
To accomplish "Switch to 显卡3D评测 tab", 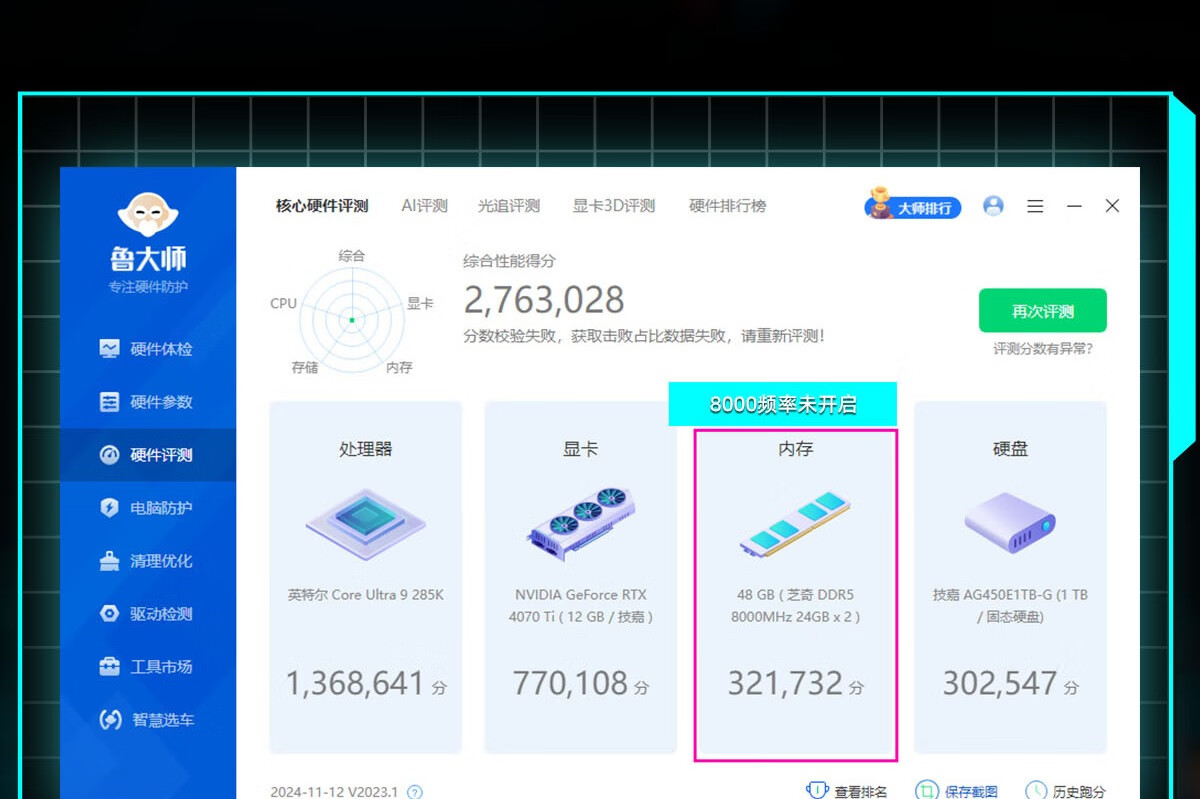I will [613, 206].
